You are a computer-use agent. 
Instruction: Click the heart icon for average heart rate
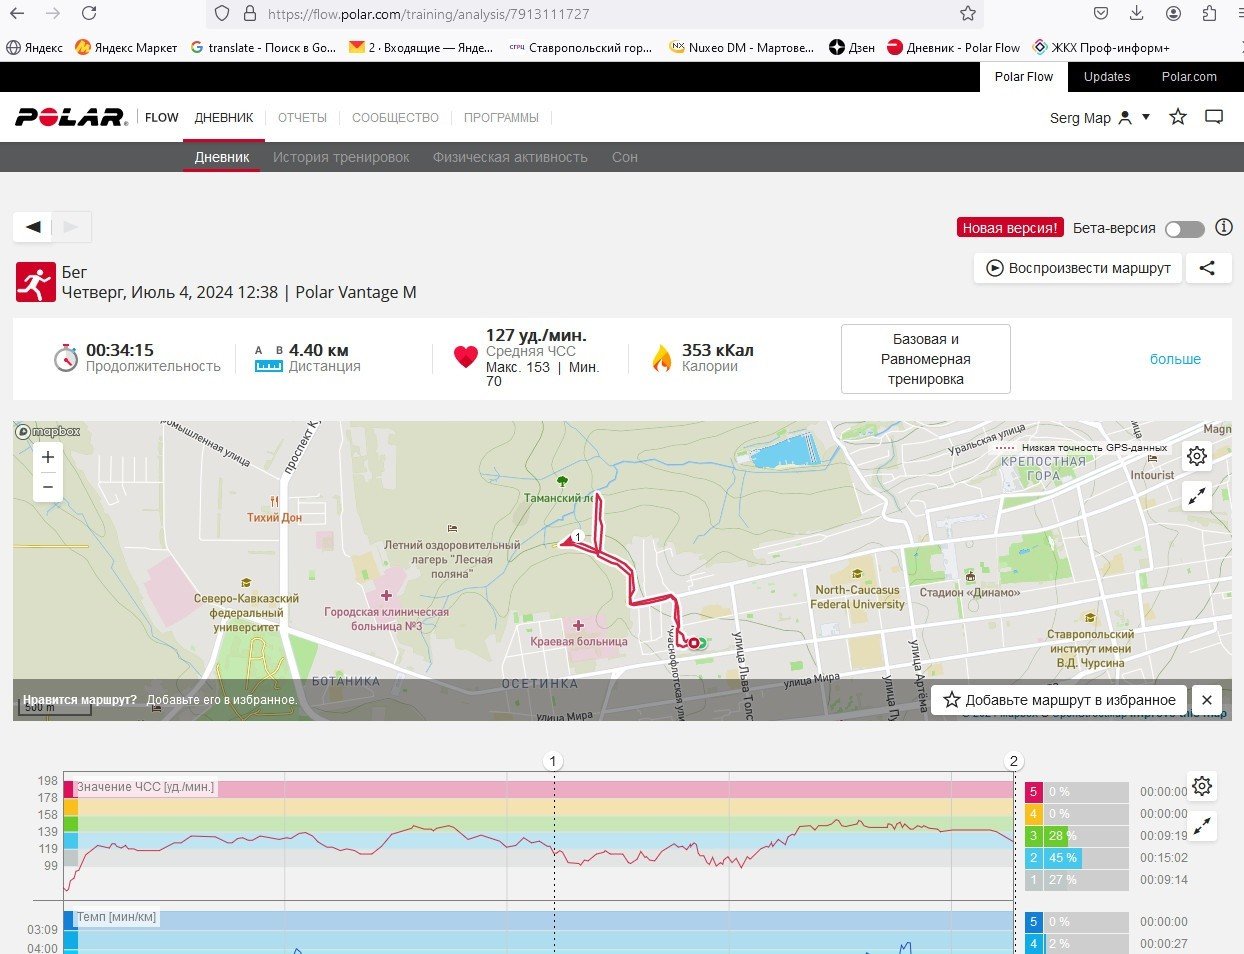pyautogui.click(x=466, y=358)
